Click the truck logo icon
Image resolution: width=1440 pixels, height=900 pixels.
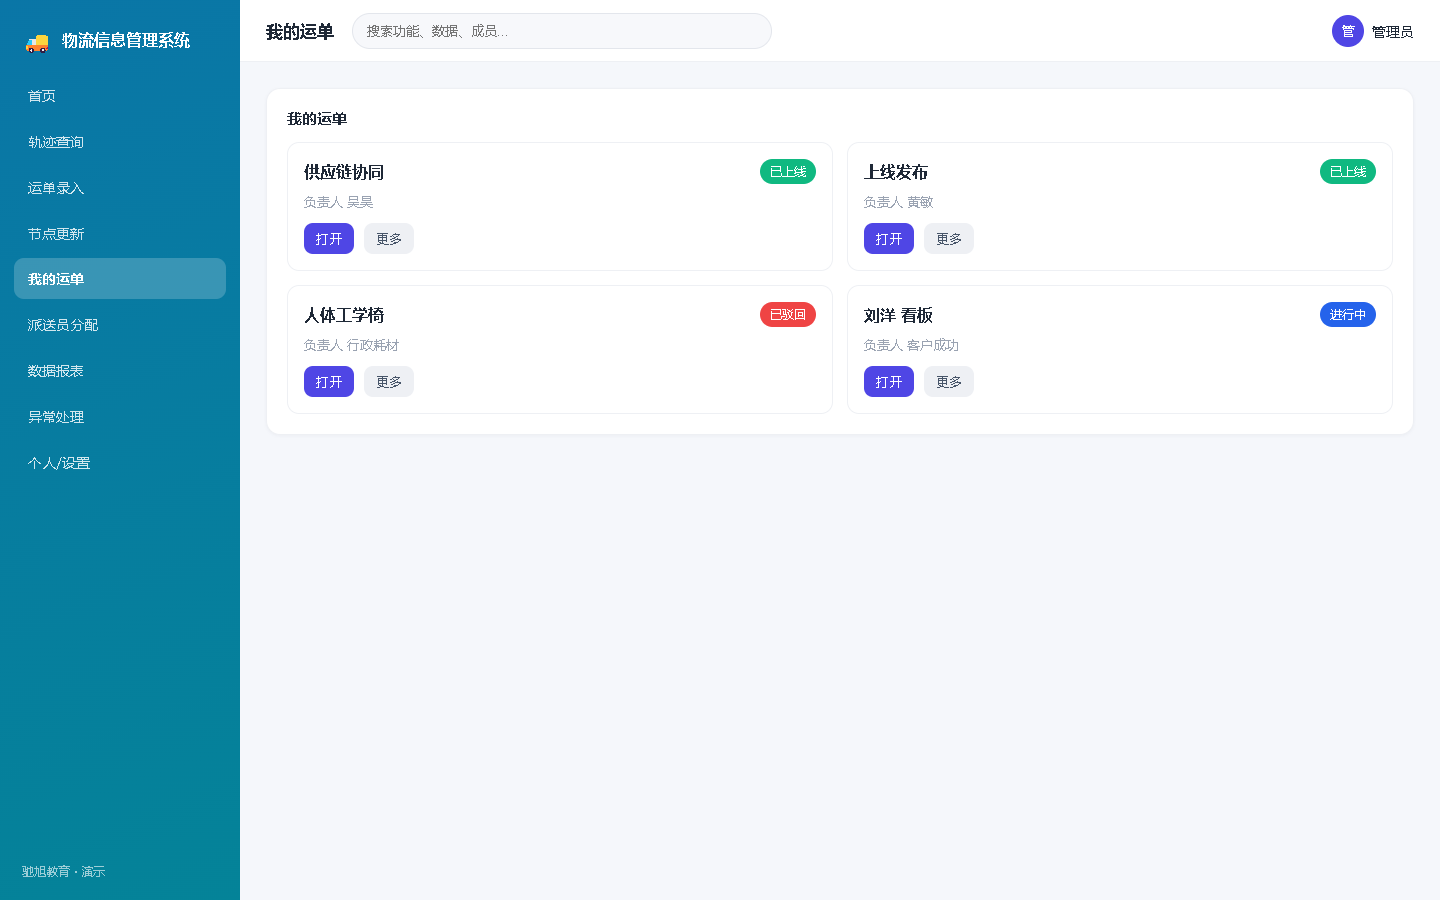37,41
